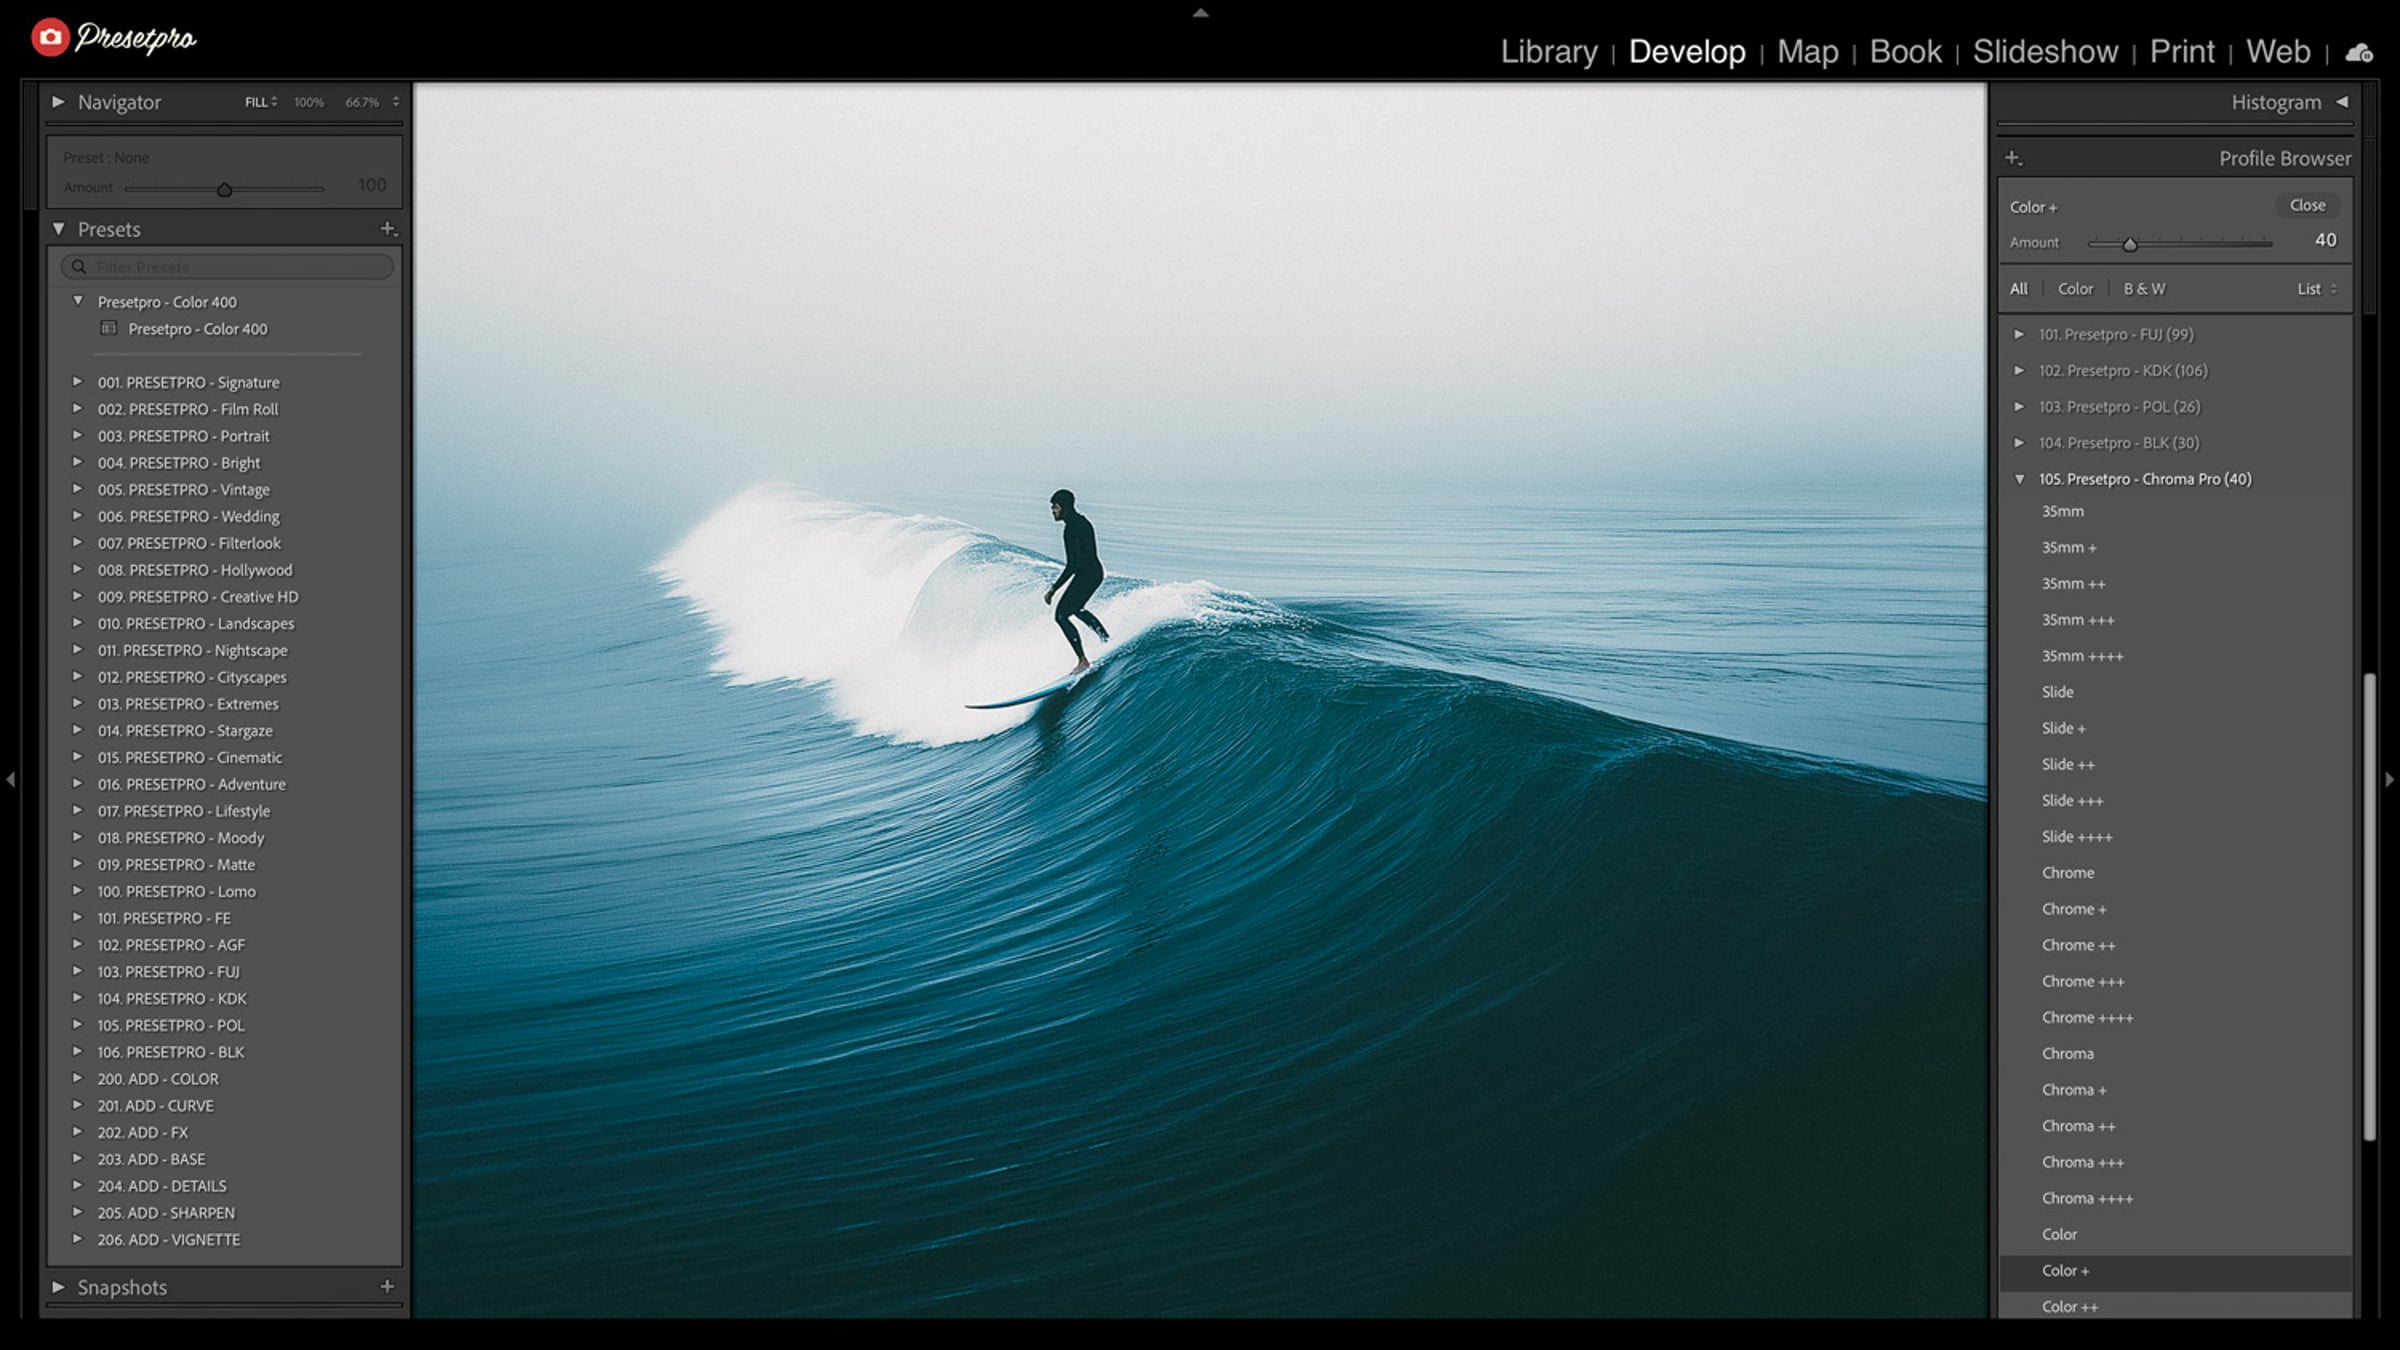The image size is (2400, 1350).
Task: Filter profiles by Color
Action: [2075, 289]
